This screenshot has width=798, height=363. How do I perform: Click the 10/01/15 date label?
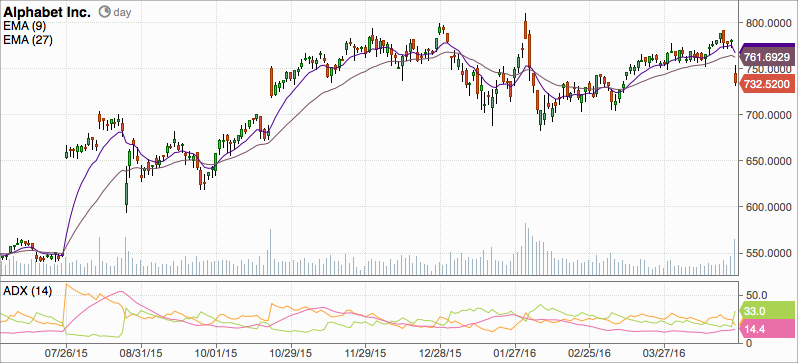217,352
